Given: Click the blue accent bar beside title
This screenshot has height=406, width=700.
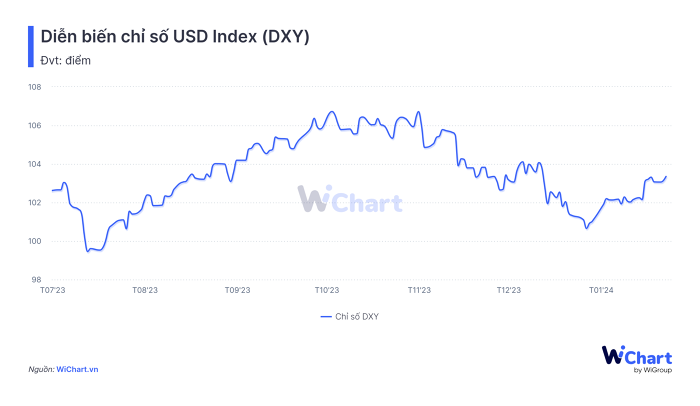Looking at the screenshot, I should [30, 46].
